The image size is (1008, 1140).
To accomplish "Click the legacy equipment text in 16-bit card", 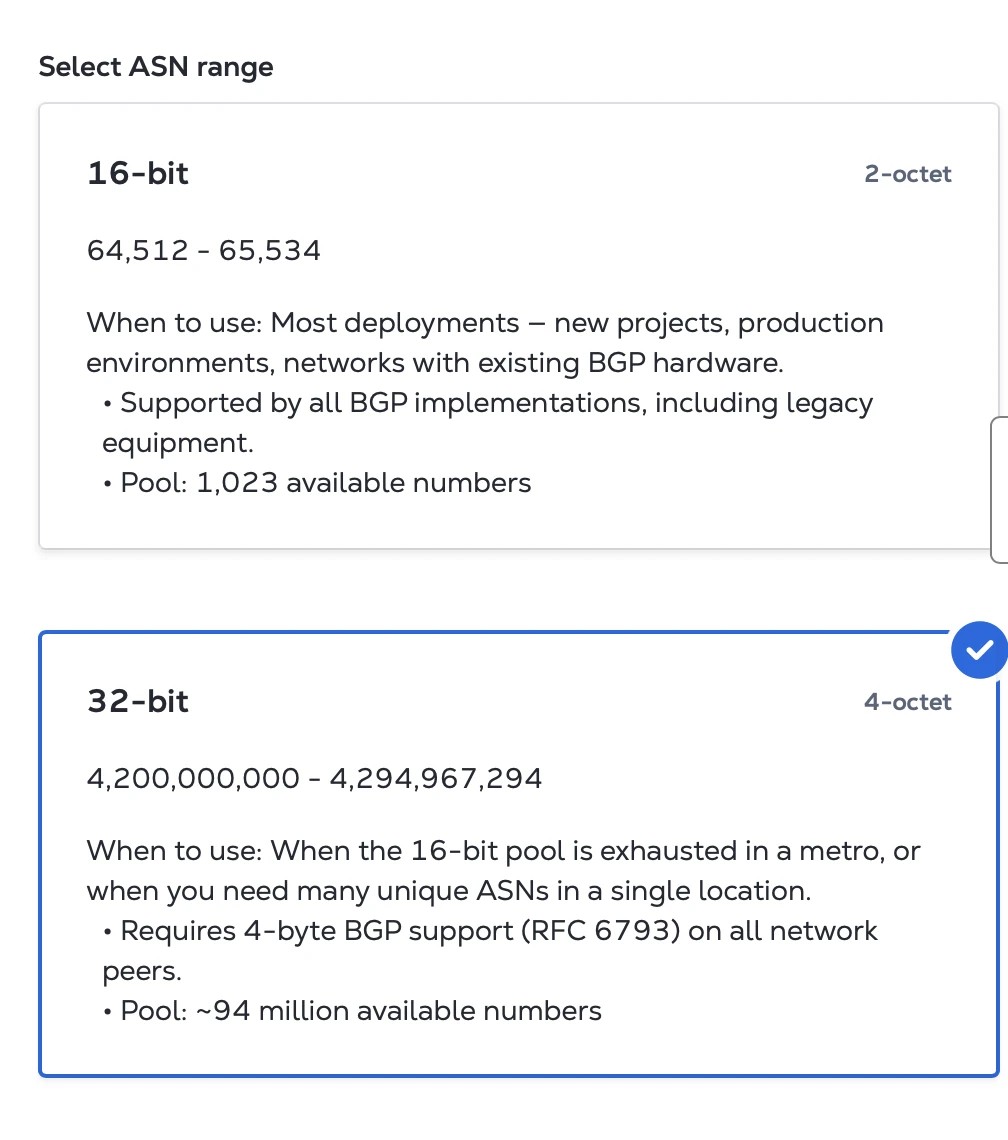I will pyautogui.click(x=487, y=422).
